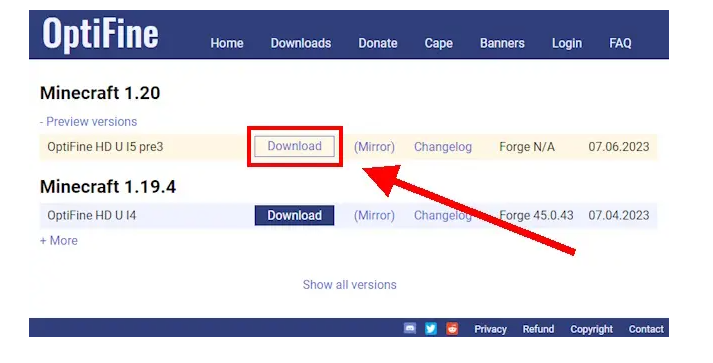
Task: Click the Forge N/A text
Action: pos(527,147)
